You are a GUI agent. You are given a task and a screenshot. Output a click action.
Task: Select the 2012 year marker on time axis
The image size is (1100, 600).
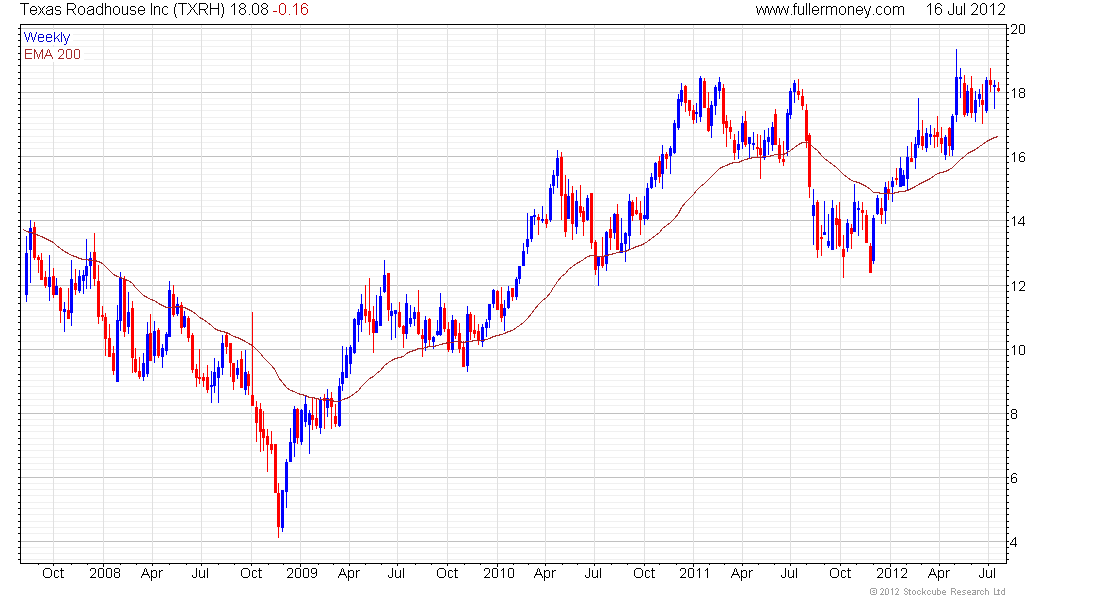[x=891, y=573]
